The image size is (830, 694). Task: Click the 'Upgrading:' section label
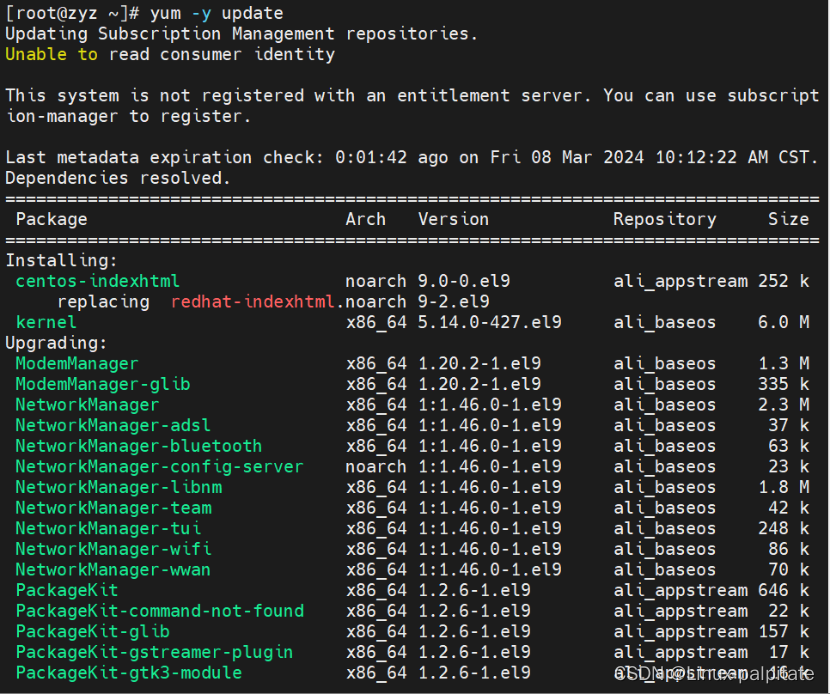pyautogui.click(x=56, y=344)
